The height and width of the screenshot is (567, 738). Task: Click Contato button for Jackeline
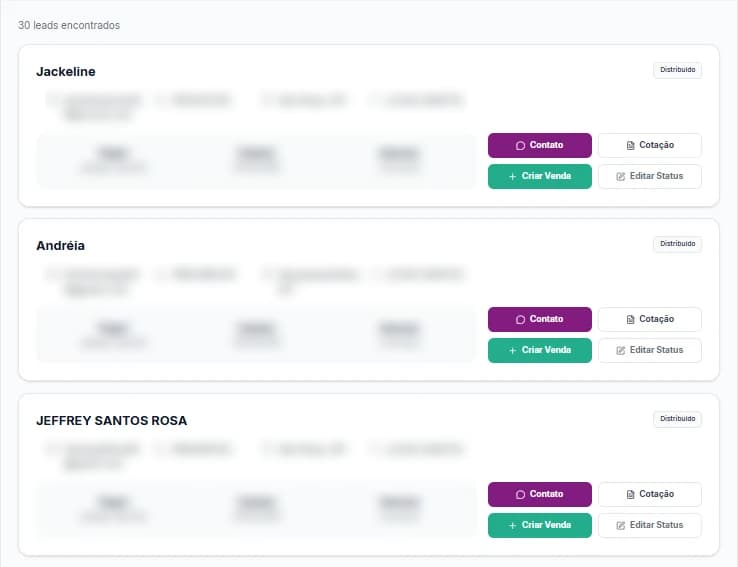point(540,145)
